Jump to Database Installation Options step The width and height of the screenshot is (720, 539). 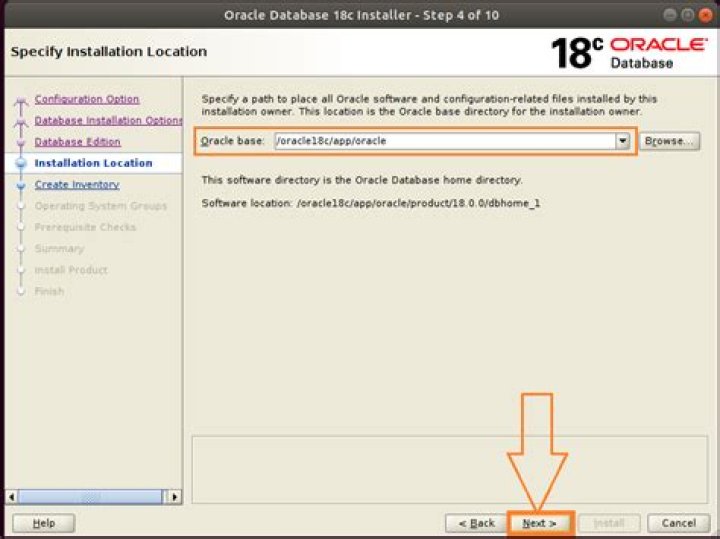pyautogui.click(x=108, y=120)
